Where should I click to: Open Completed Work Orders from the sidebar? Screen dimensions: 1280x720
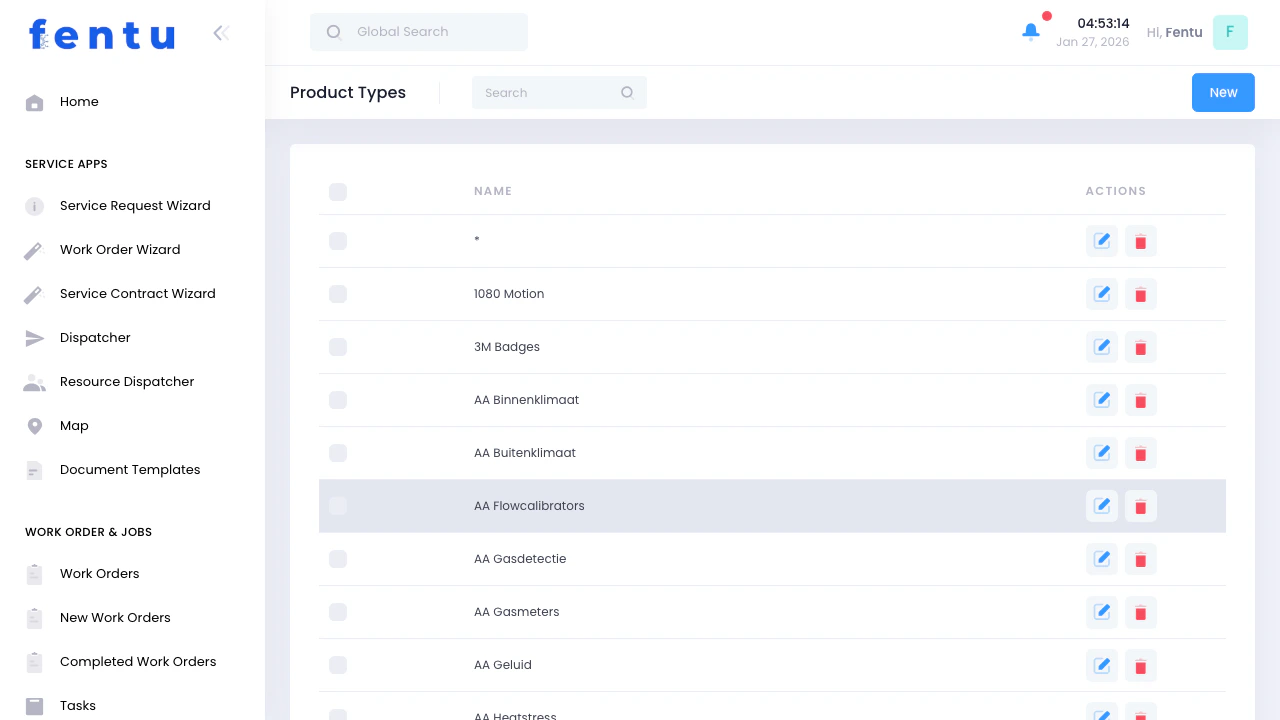138,662
